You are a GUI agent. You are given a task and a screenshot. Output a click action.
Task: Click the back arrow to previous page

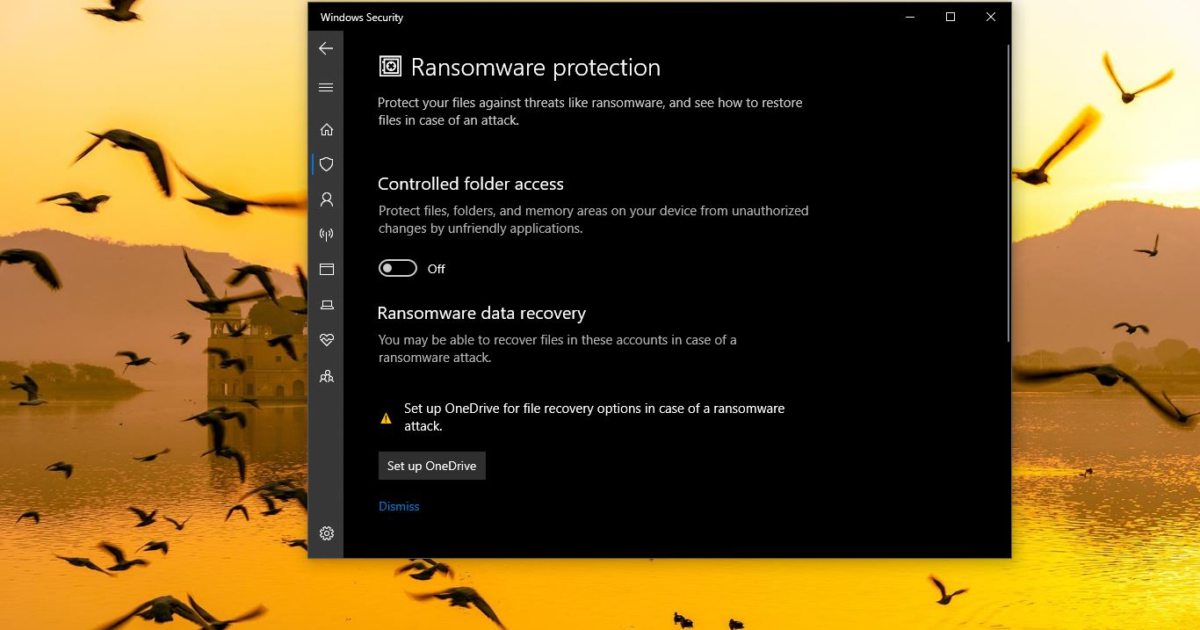tap(326, 48)
